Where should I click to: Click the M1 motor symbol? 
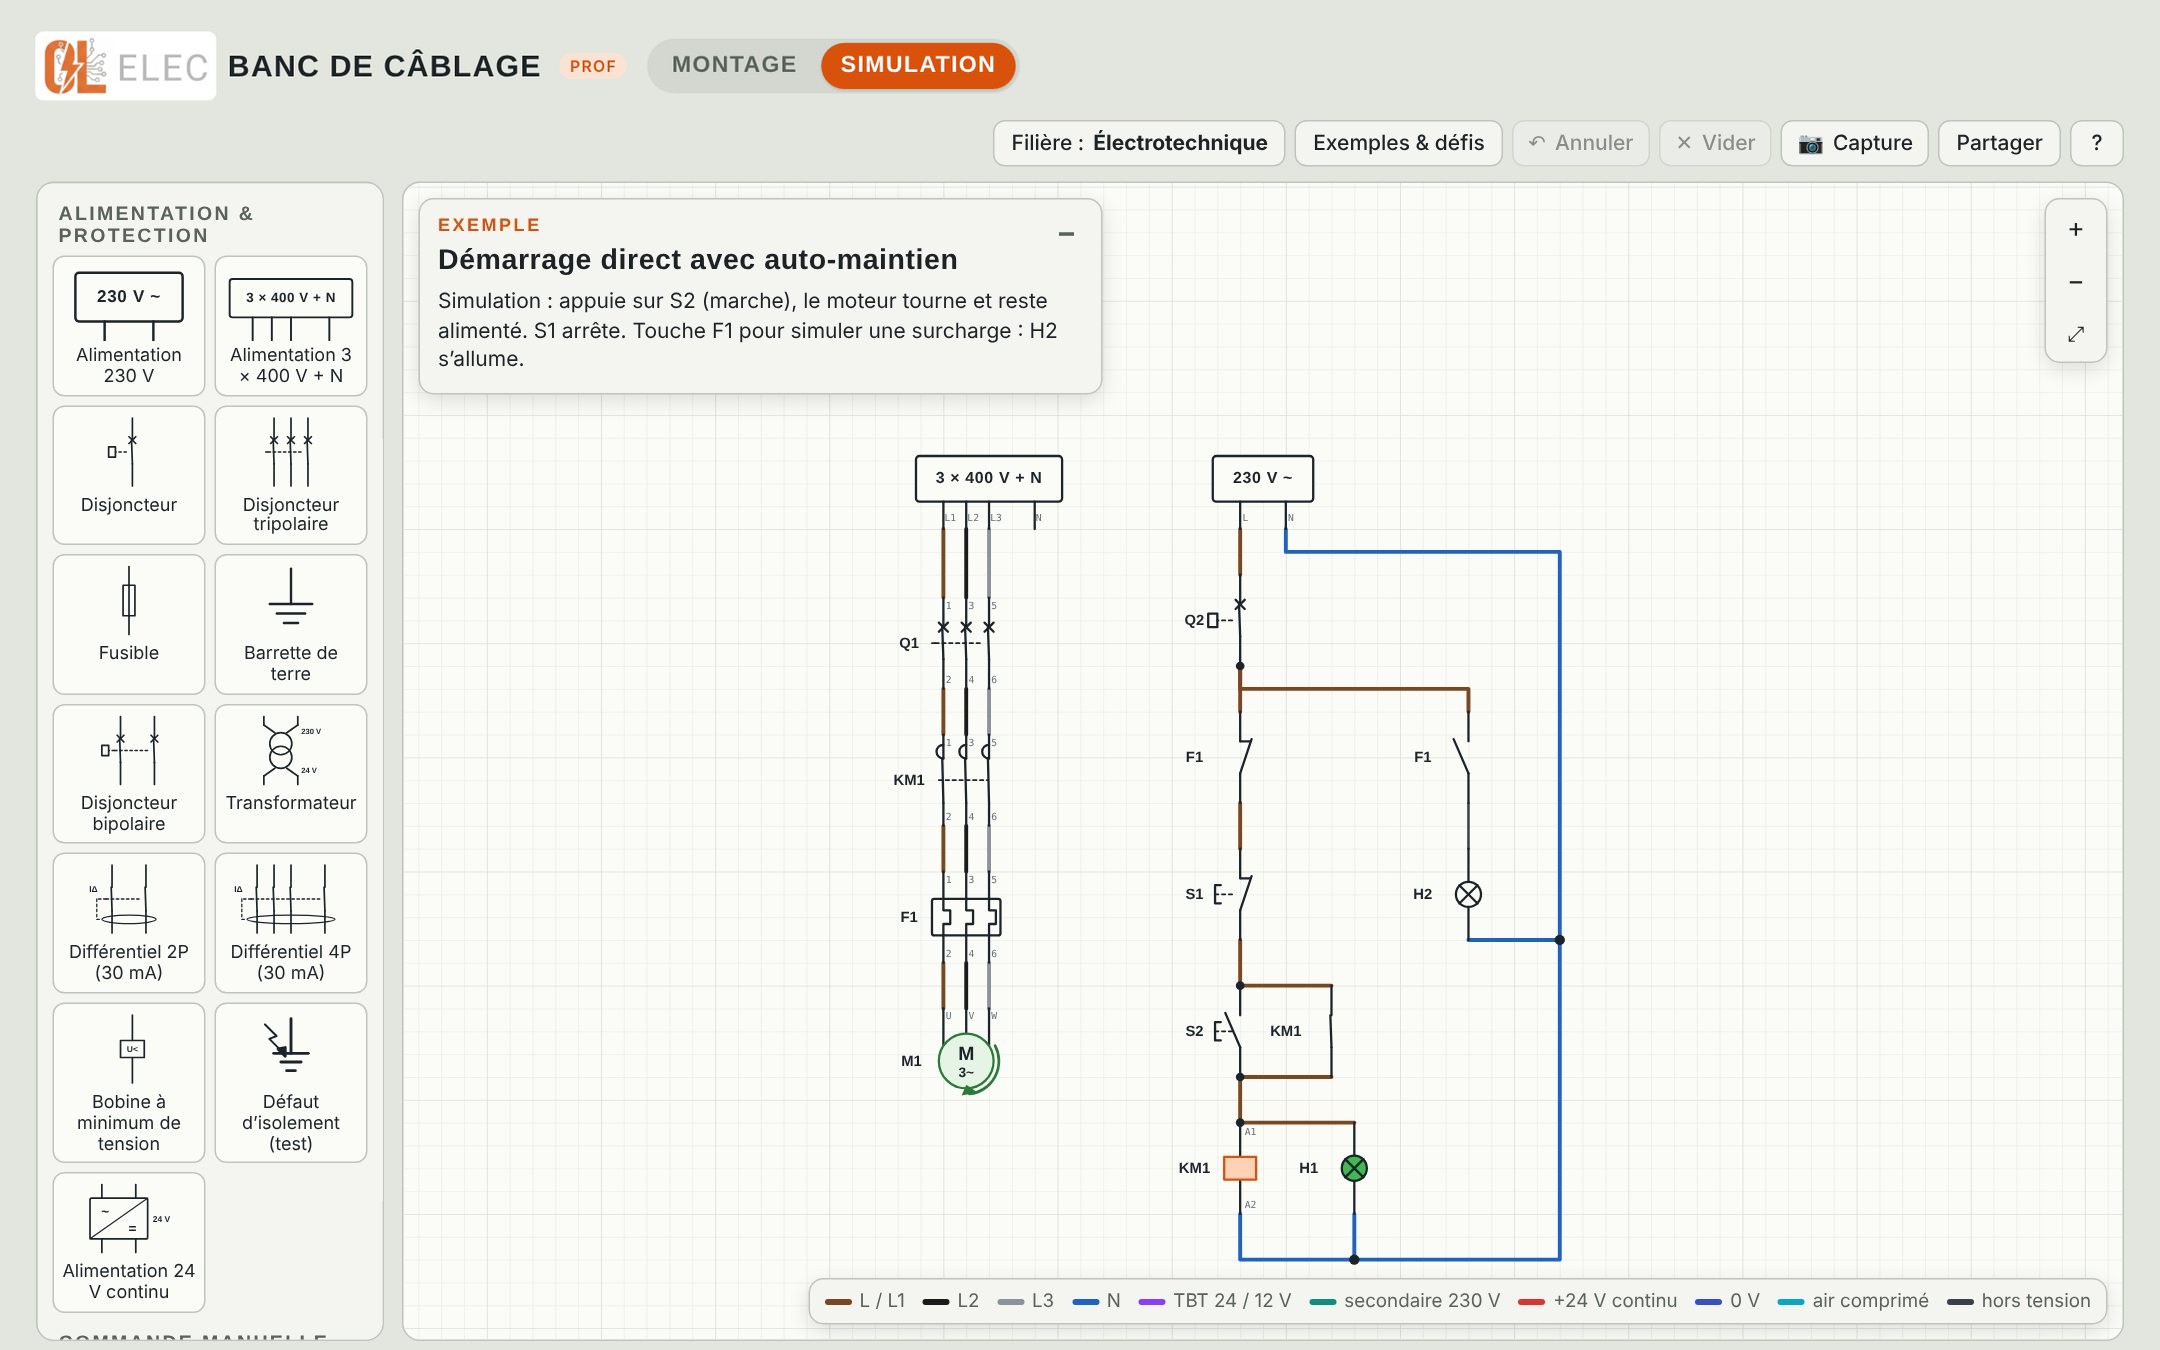click(x=967, y=1062)
